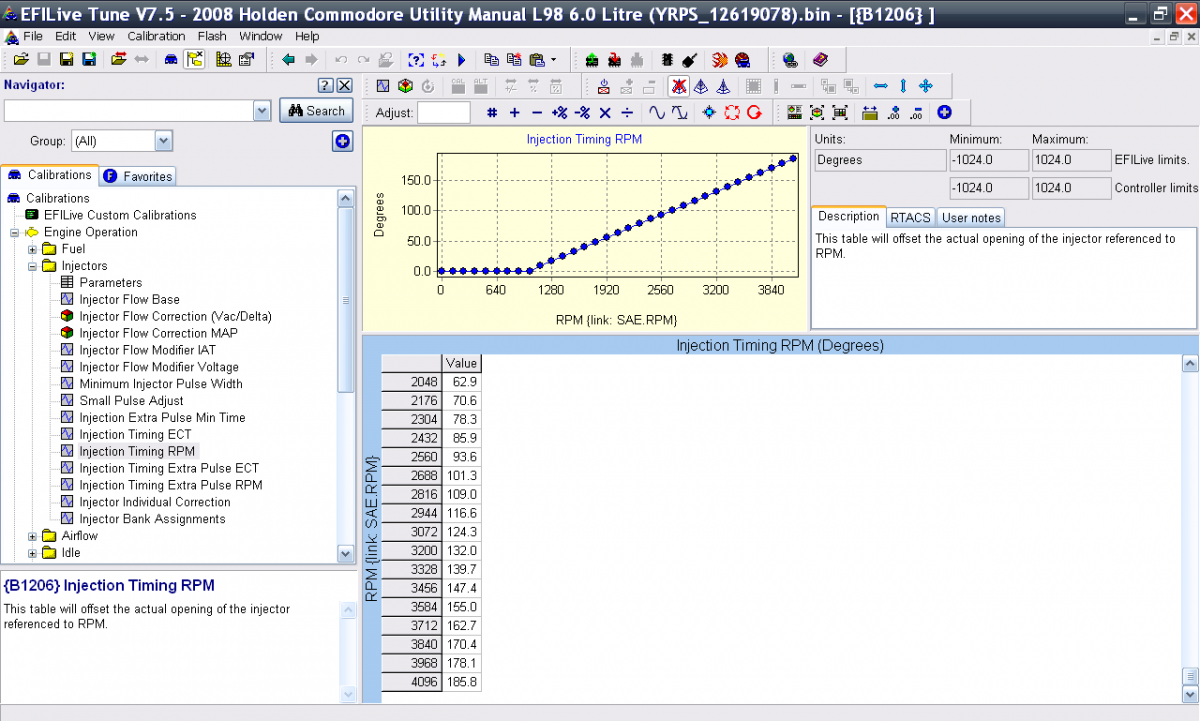Click the Navigator help question-mark button
The height and width of the screenshot is (721, 1200).
click(x=325, y=86)
